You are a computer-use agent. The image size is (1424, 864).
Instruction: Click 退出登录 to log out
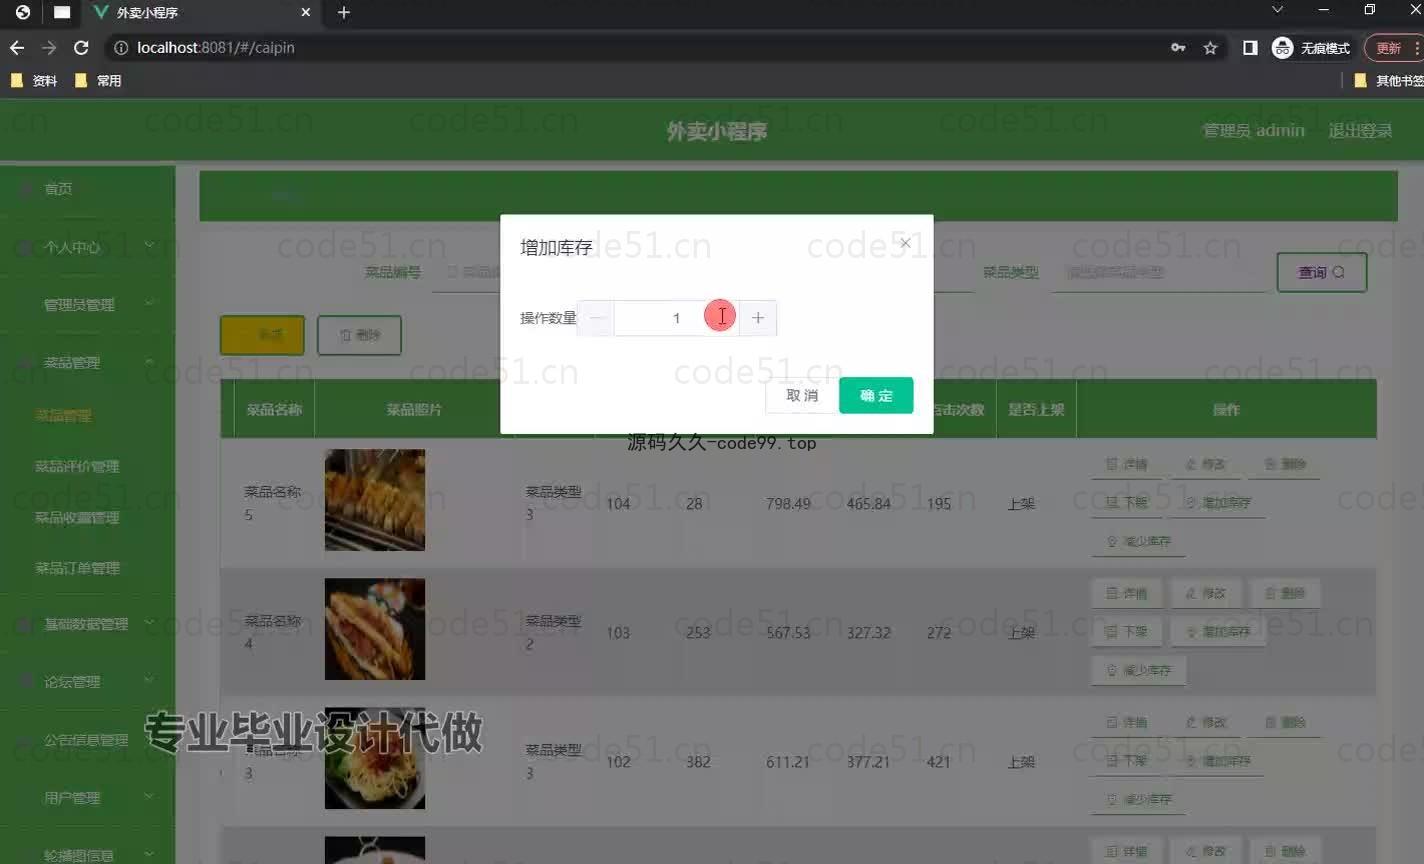pyautogui.click(x=1360, y=130)
